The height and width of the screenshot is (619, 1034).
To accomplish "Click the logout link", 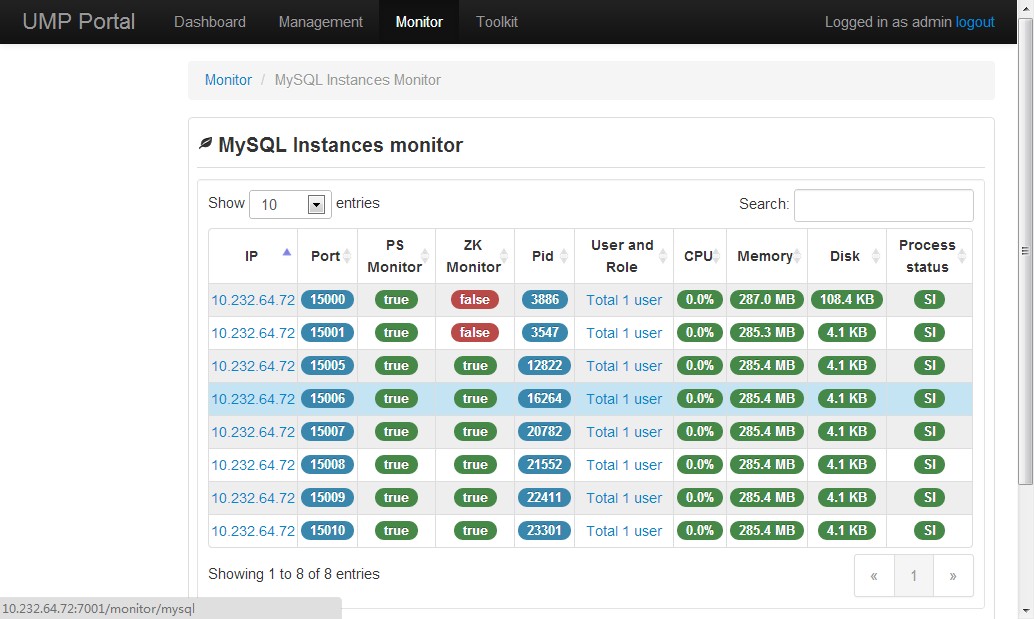I will (x=975, y=22).
